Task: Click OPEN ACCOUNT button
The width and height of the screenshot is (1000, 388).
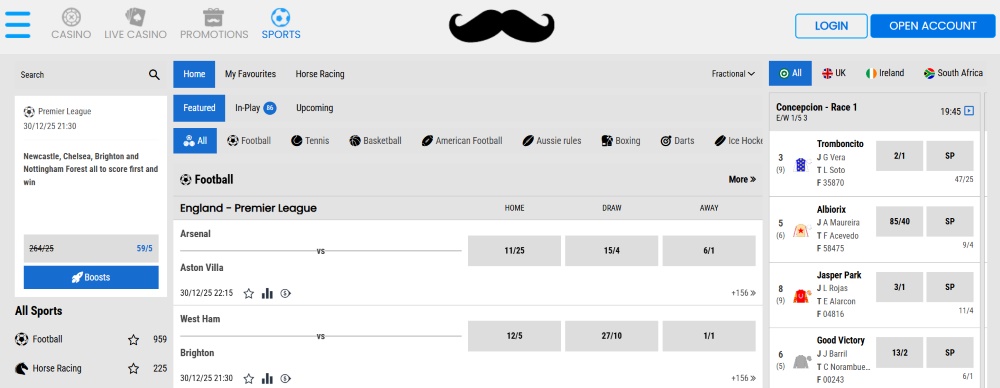Action: pos(932,26)
